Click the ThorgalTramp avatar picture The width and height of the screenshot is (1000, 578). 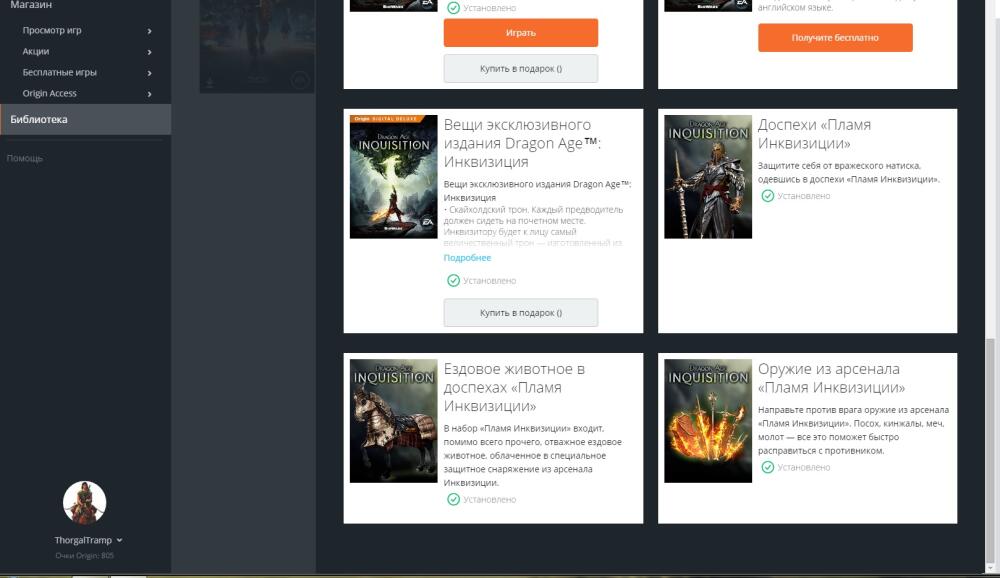point(84,503)
